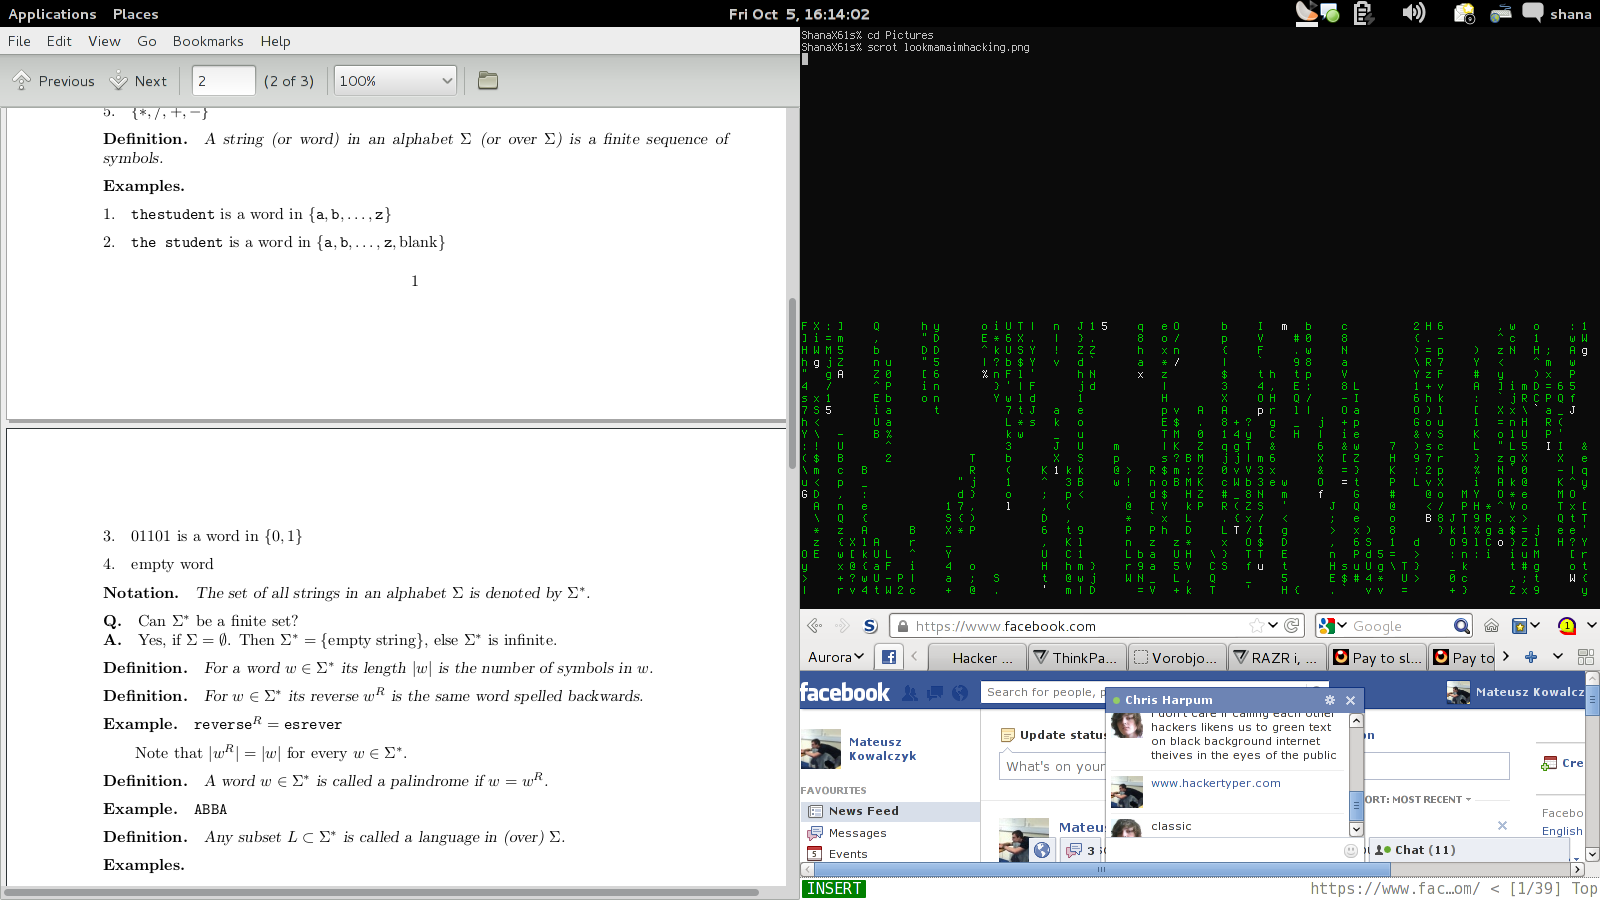Image resolution: width=1600 pixels, height=900 pixels.
Task: Bookmark page with the star icon in address bar
Action: click(x=1256, y=626)
